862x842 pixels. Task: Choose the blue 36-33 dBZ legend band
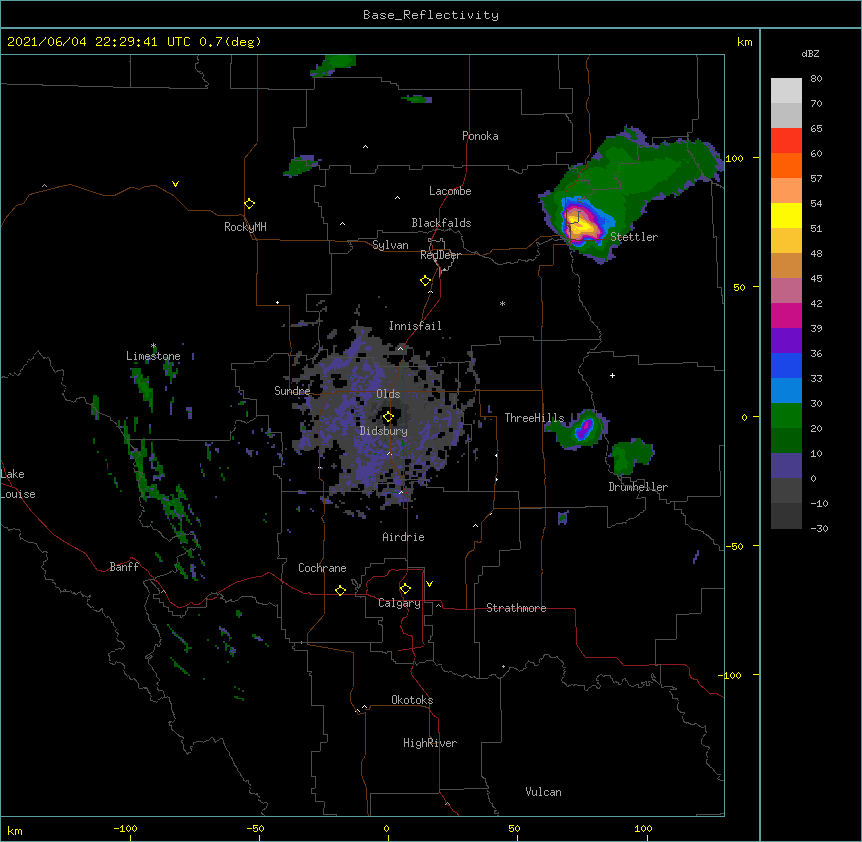(786, 366)
